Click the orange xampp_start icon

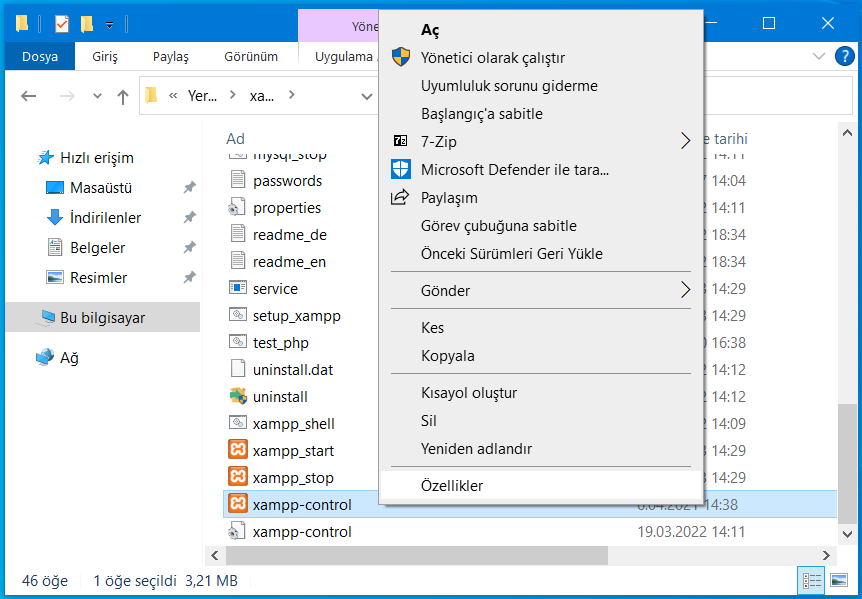coord(237,450)
